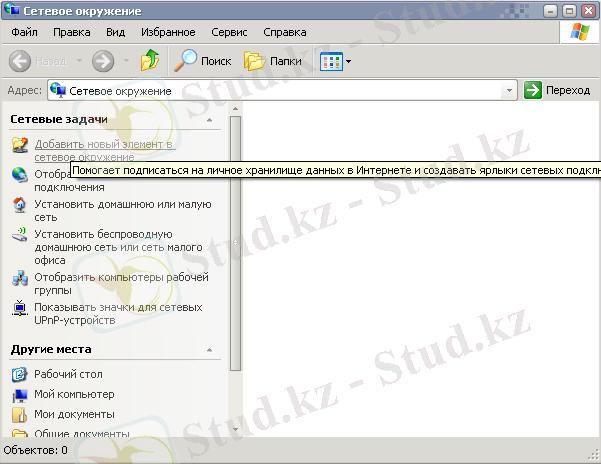Click the Windows flag logo
Image resolution: width=601 pixels, height=464 pixels.
click(580, 32)
